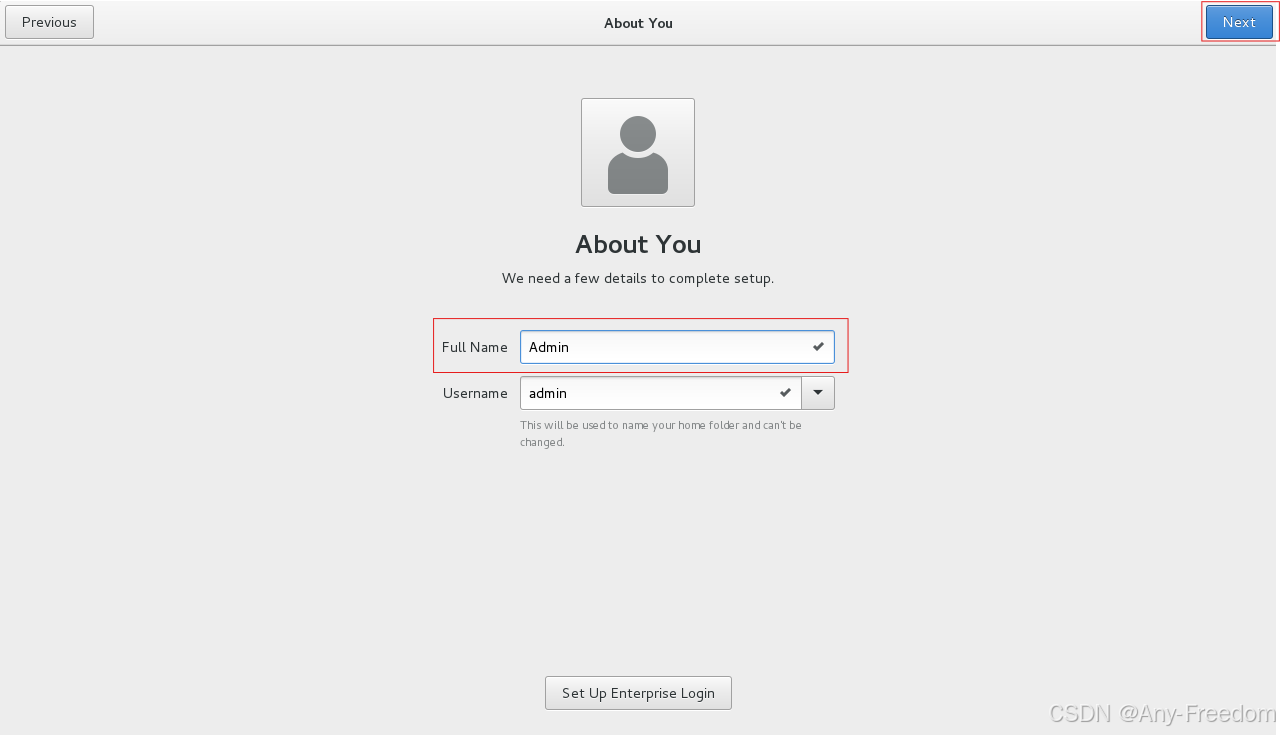Open the Username suggestions dropdown arrow

(x=818, y=393)
